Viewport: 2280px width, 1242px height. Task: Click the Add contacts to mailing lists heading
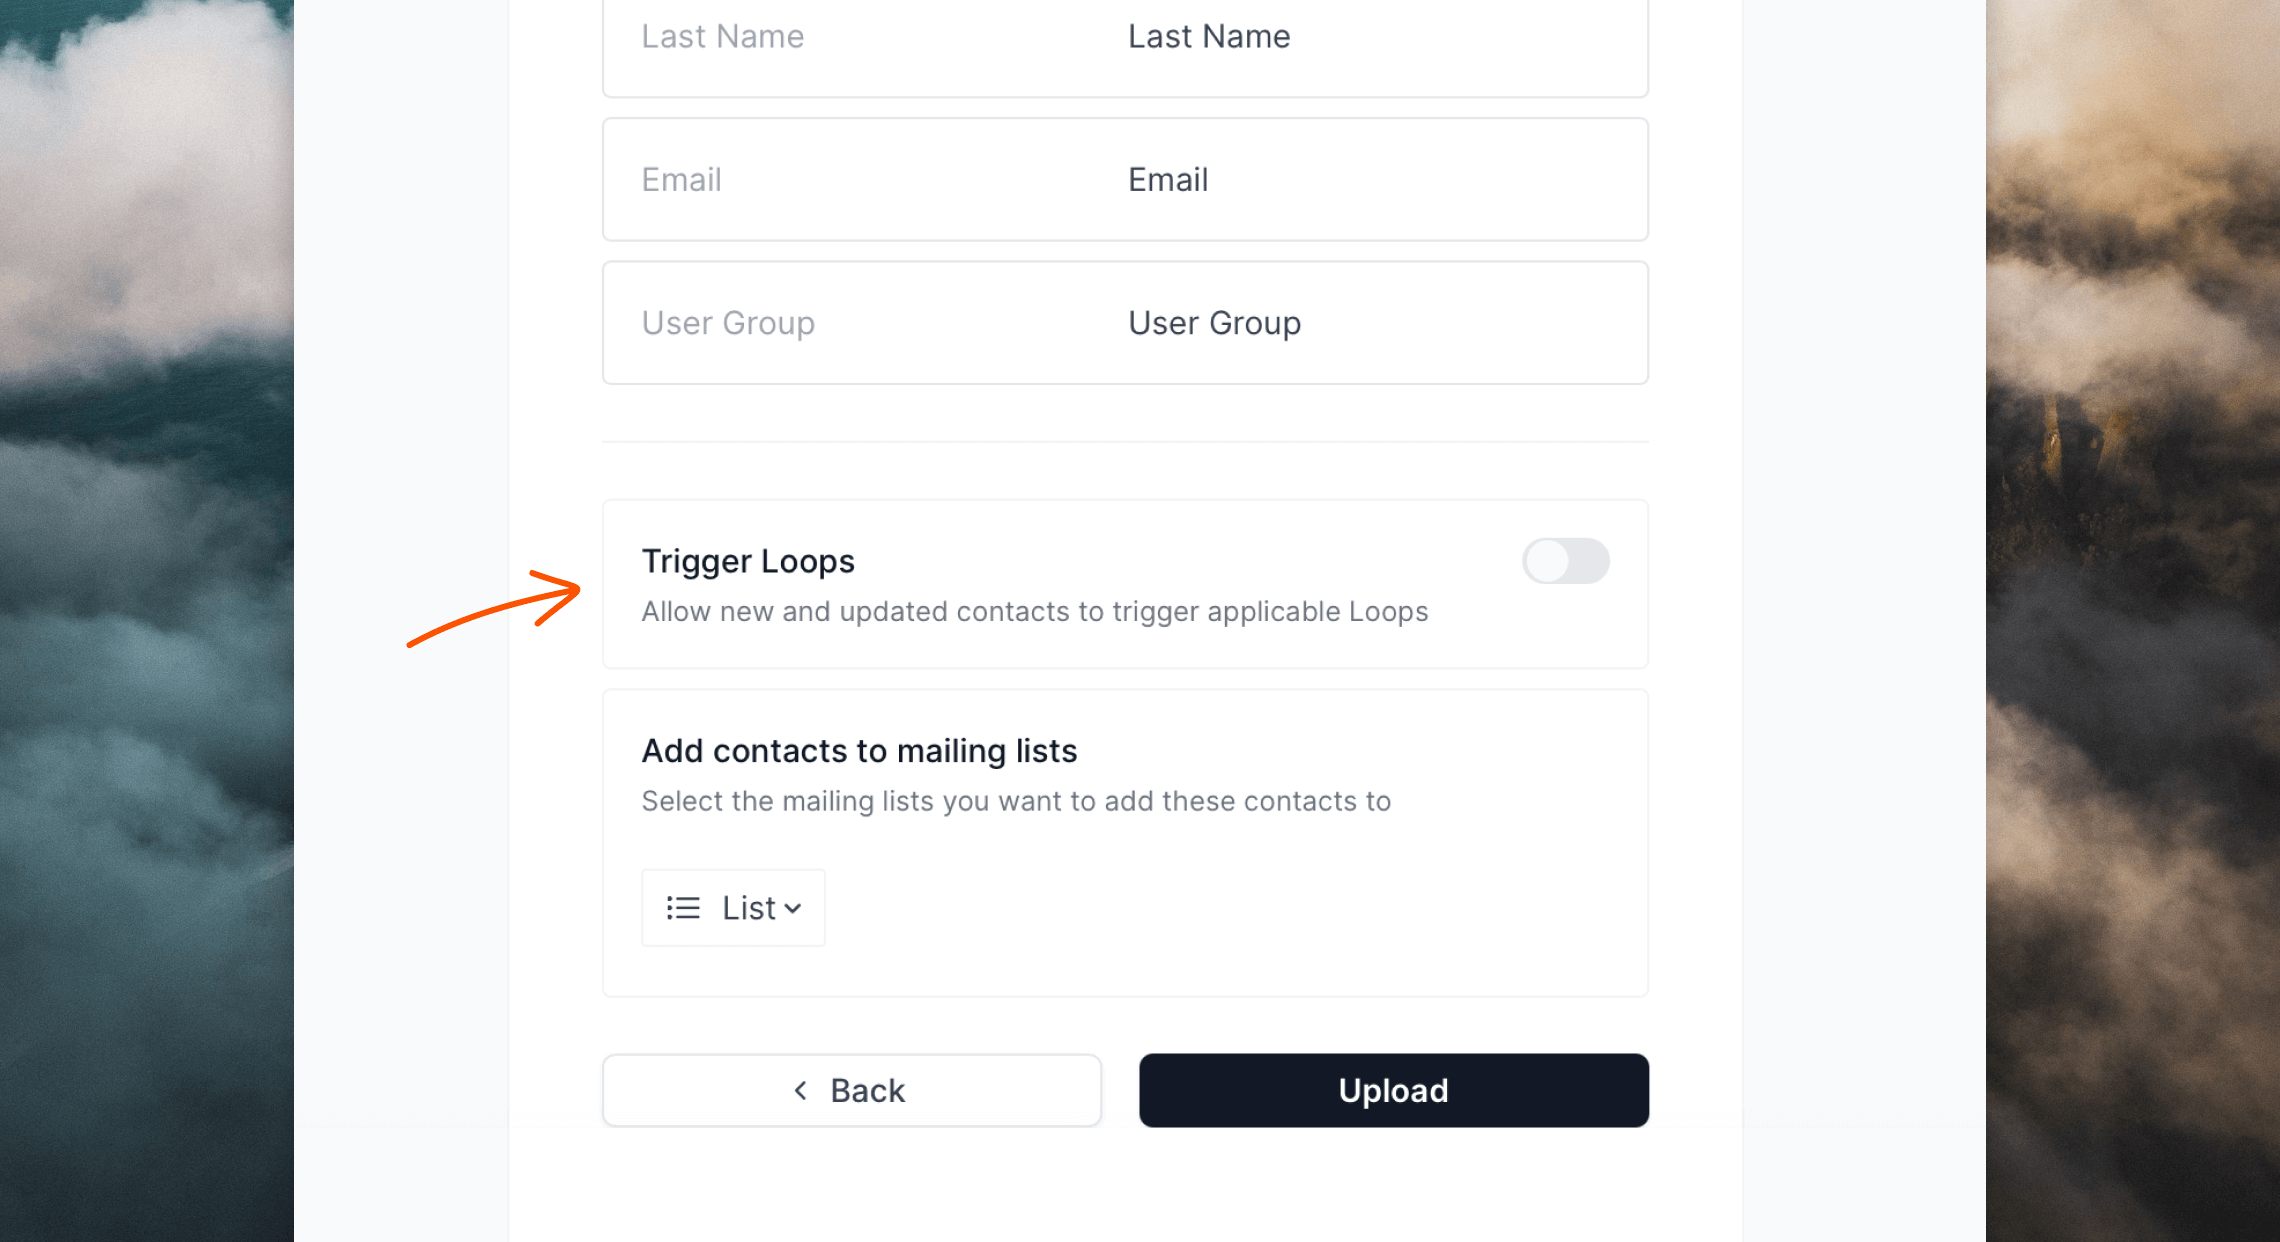[x=859, y=751]
